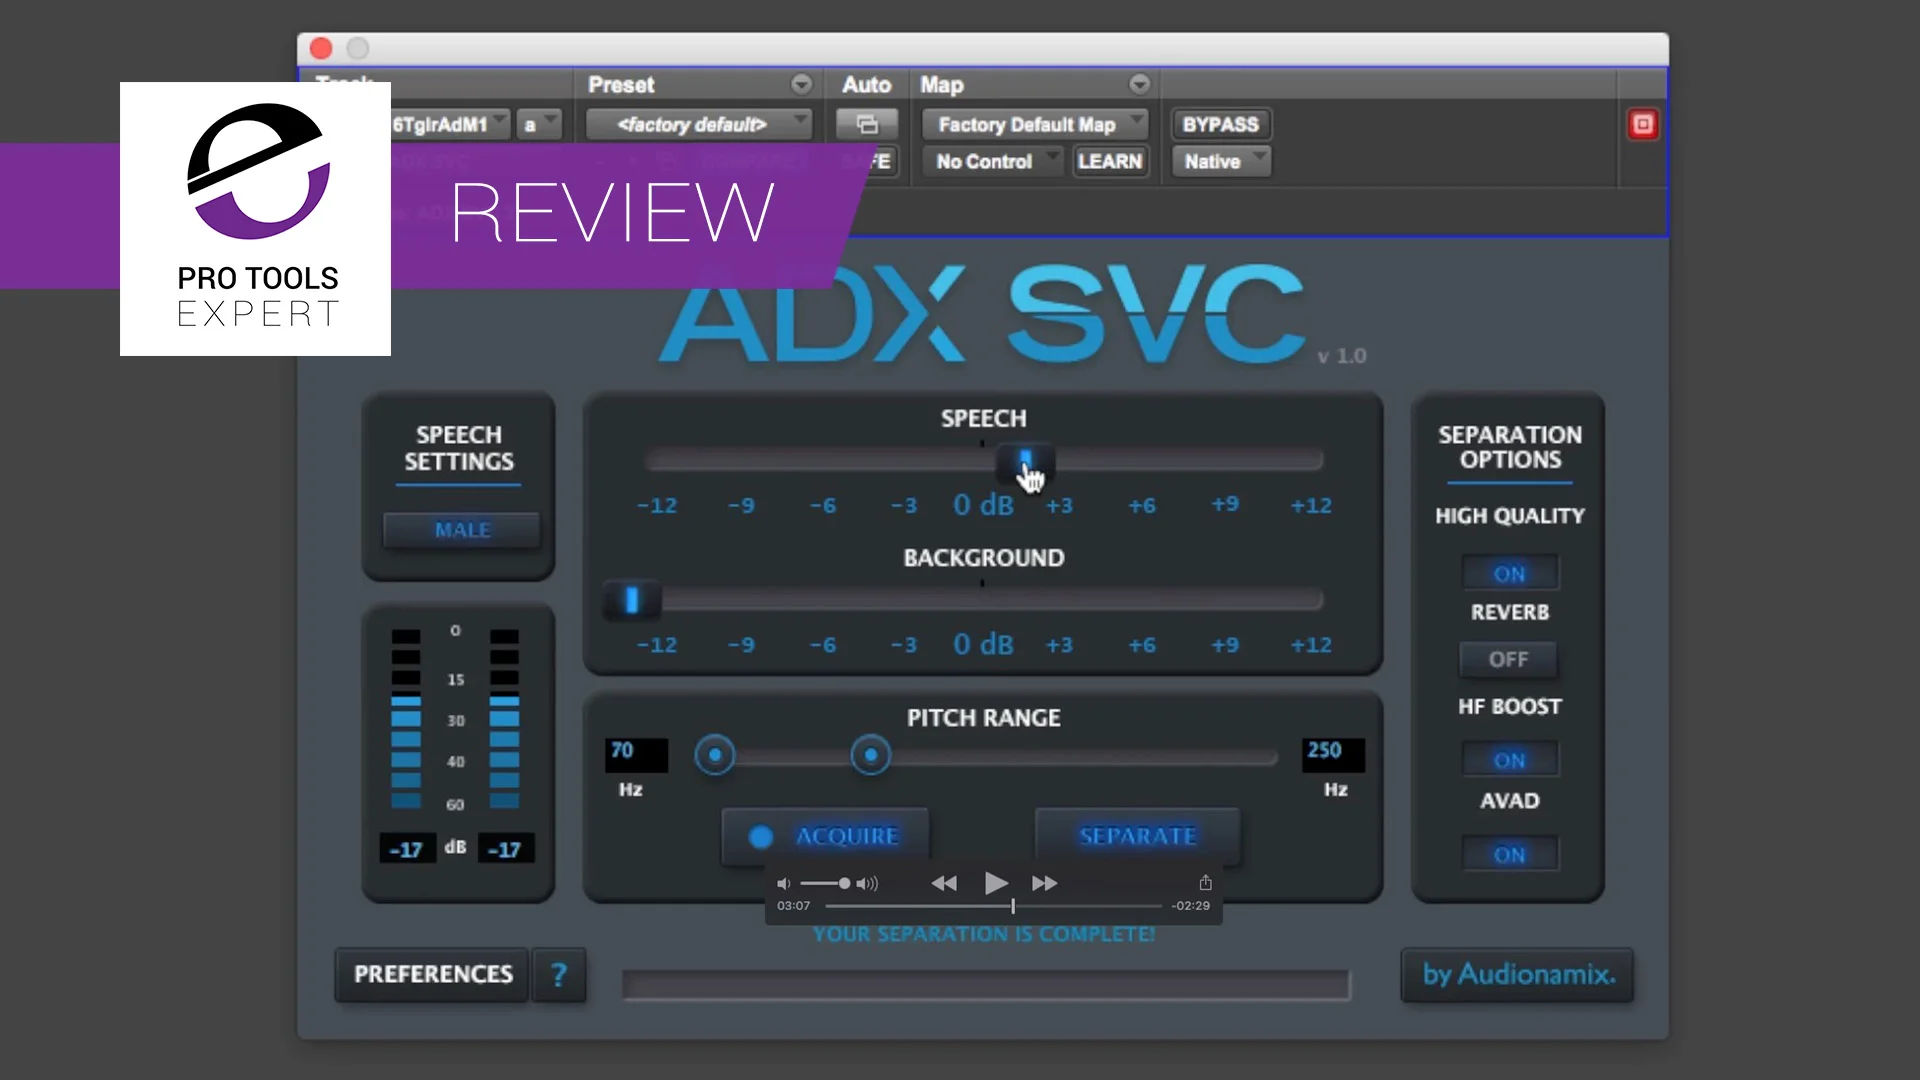Open help with the question mark icon
The image size is (1920, 1080).
pos(559,975)
